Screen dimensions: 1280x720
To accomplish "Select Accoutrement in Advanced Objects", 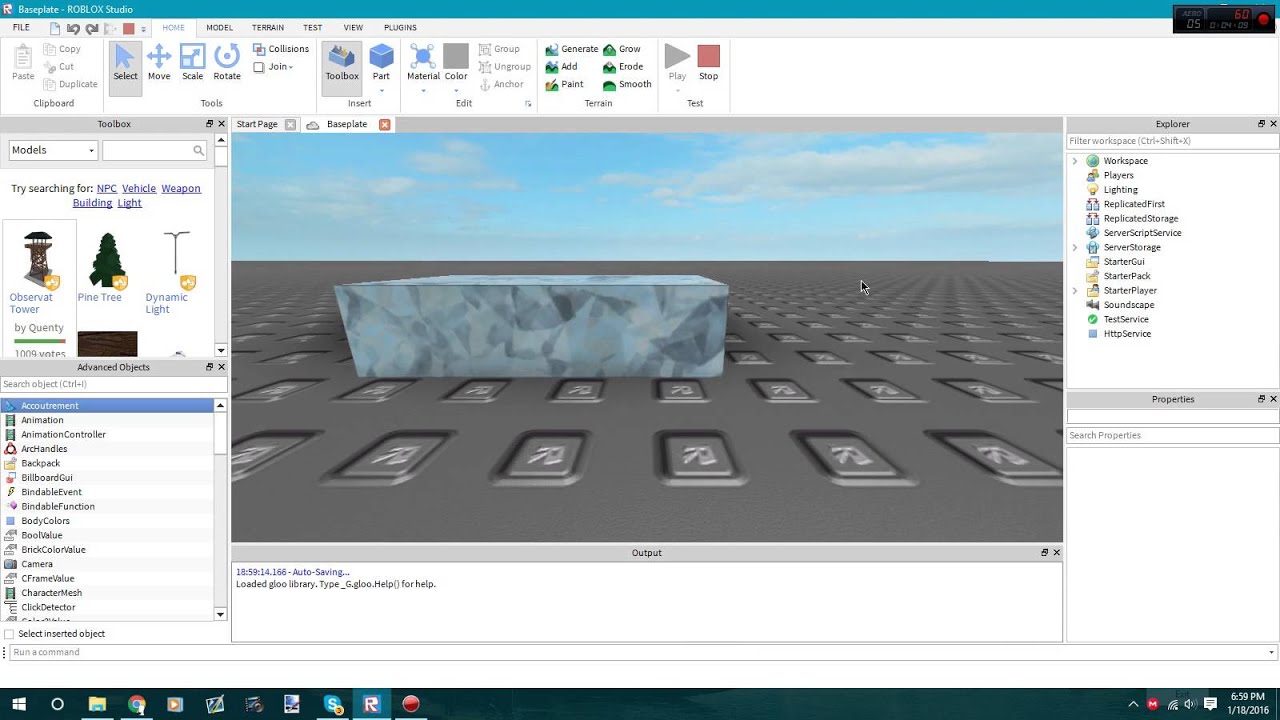I will (x=109, y=406).
